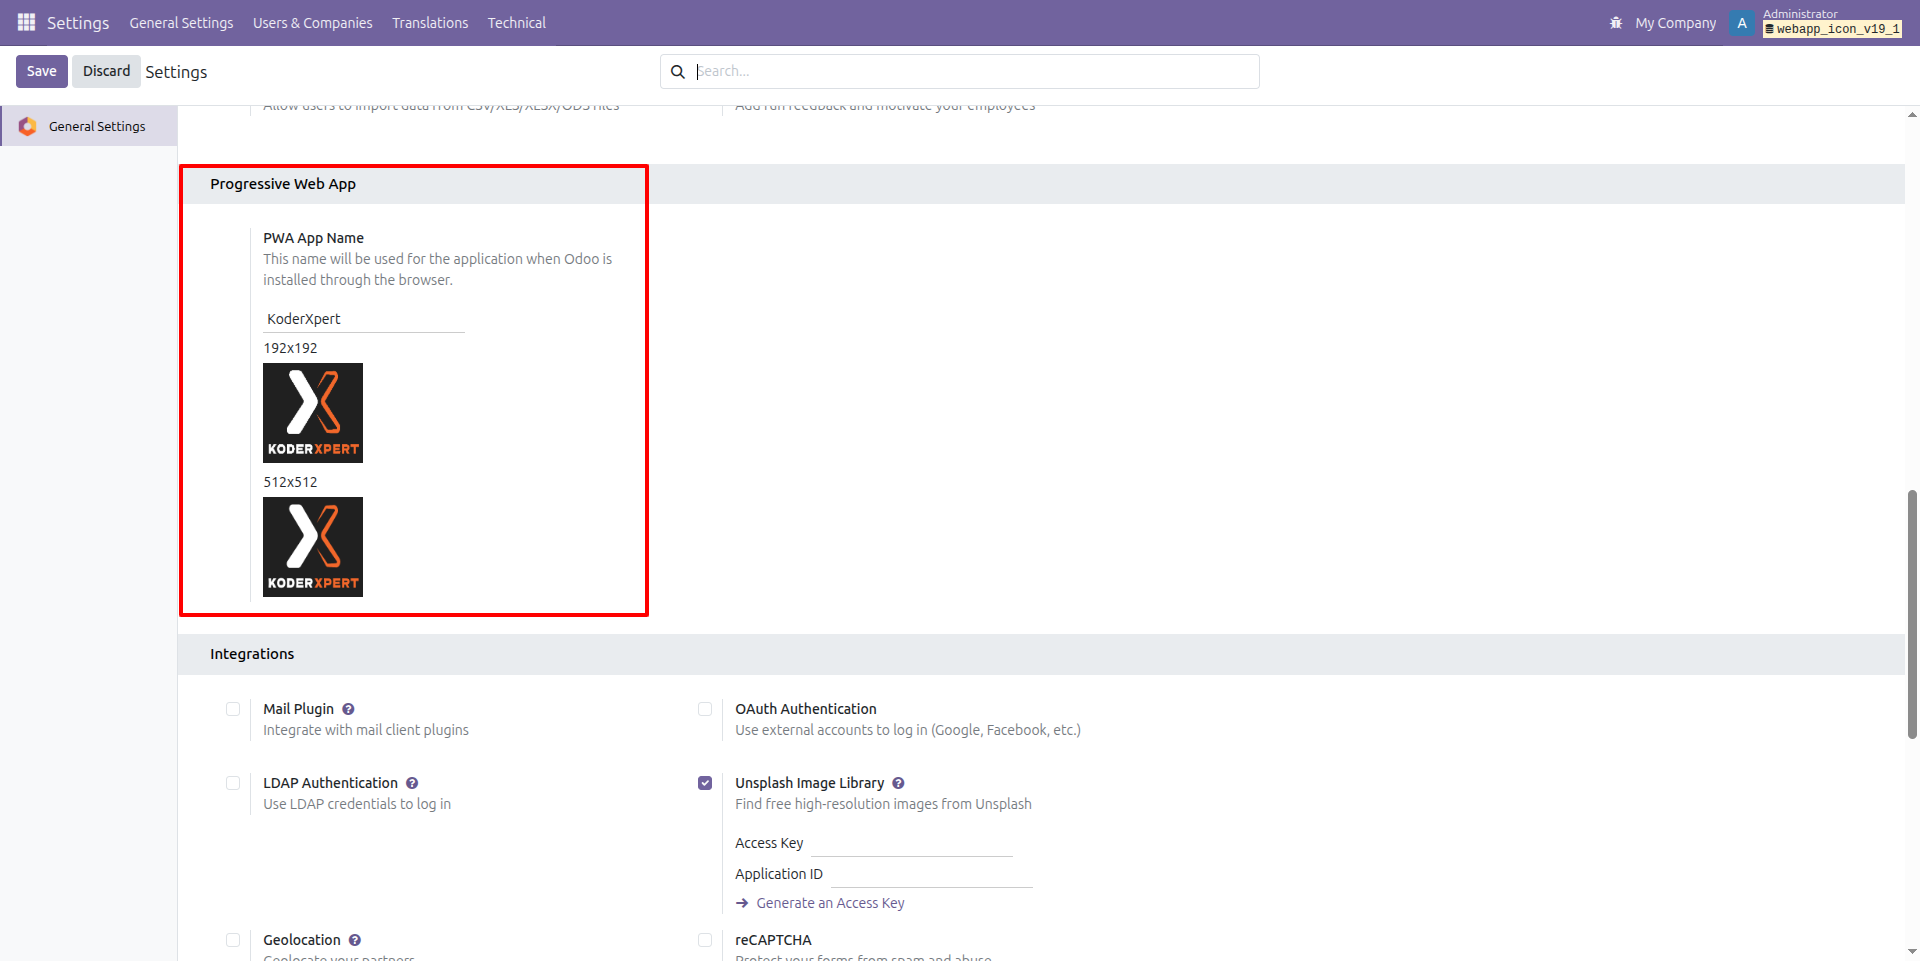The height and width of the screenshot is (961, 1920).
Task: Open the Administrator user avatar menu
Action: click(x=1742, y=23)
